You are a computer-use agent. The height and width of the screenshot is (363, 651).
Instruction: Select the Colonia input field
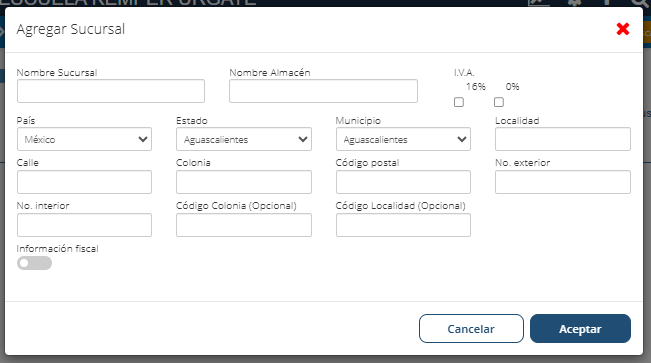click(x=244, y=182)
